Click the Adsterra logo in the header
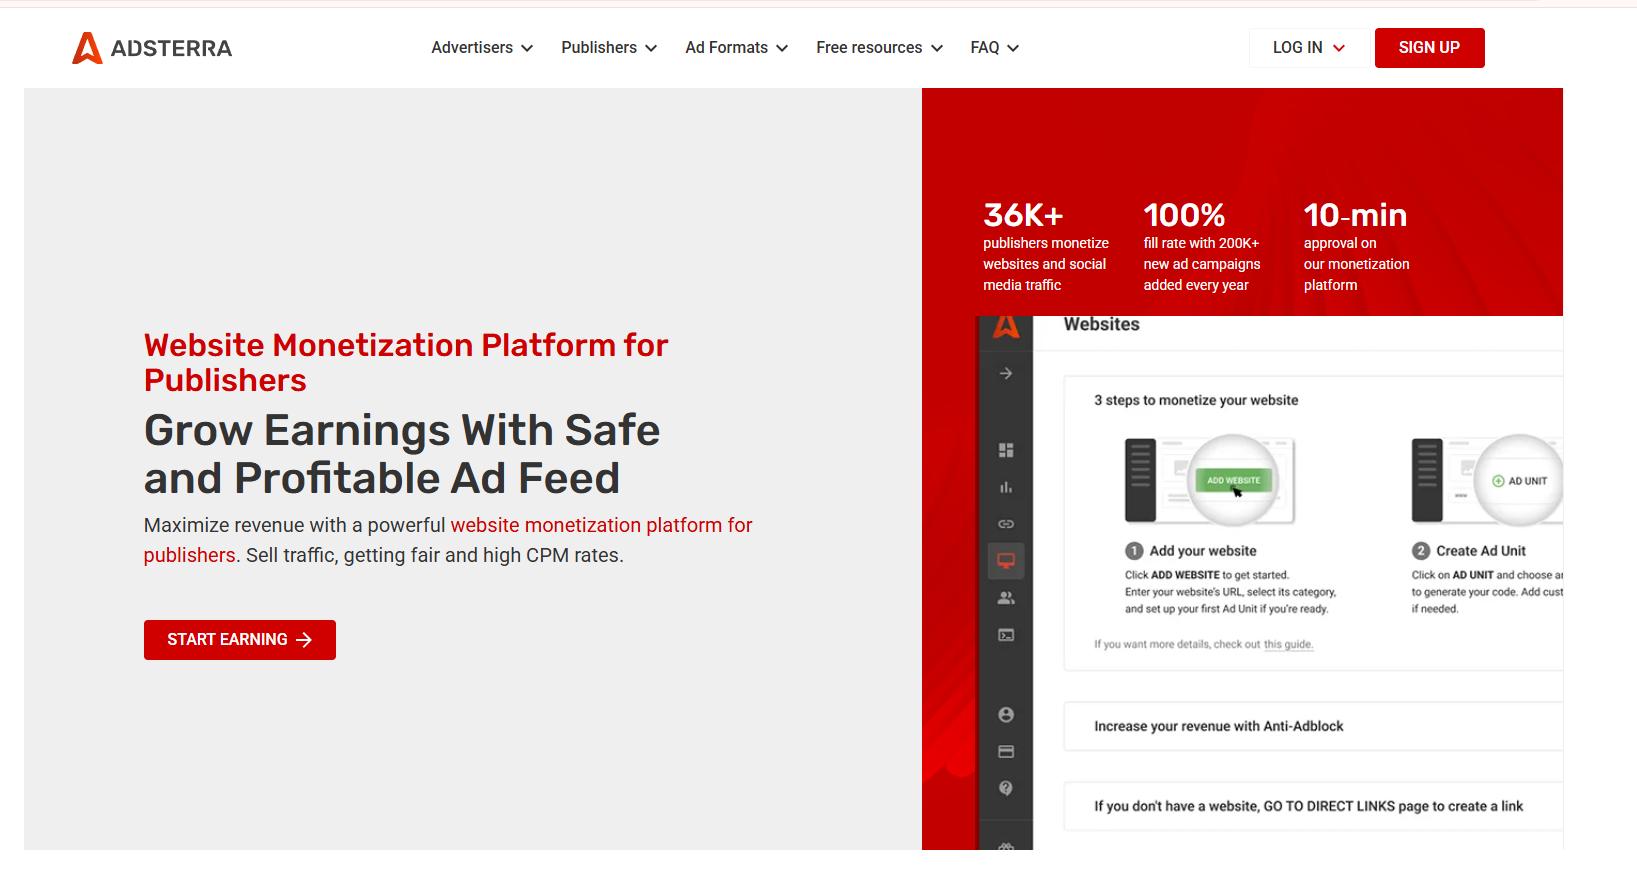Viewport: 1637px width, 890px height. tap(152, 48)
